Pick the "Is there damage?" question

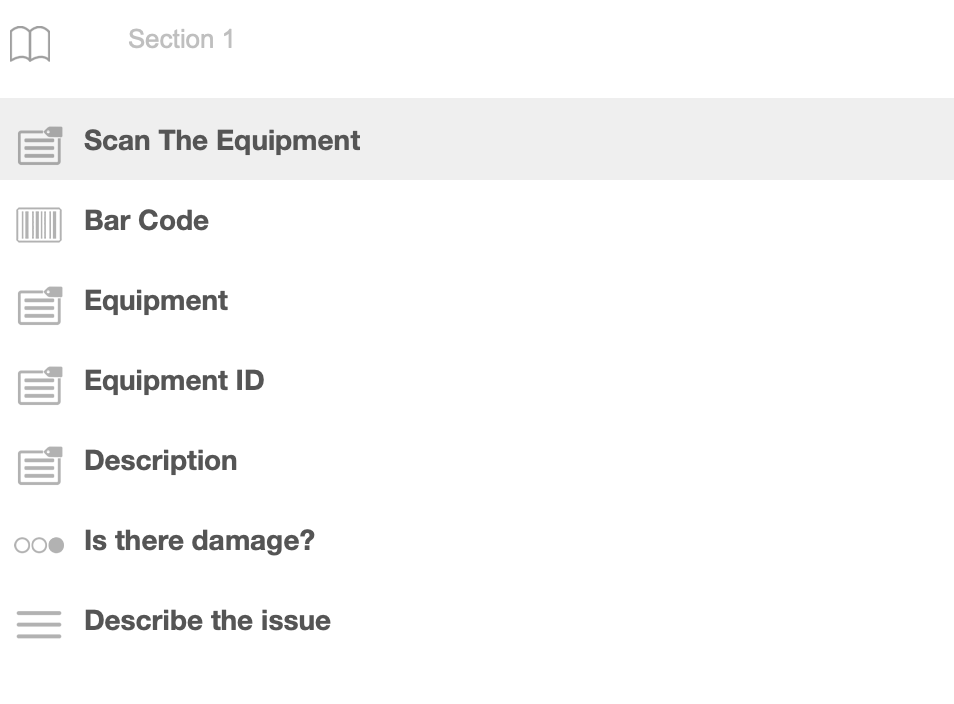click(x=199, y=540)
